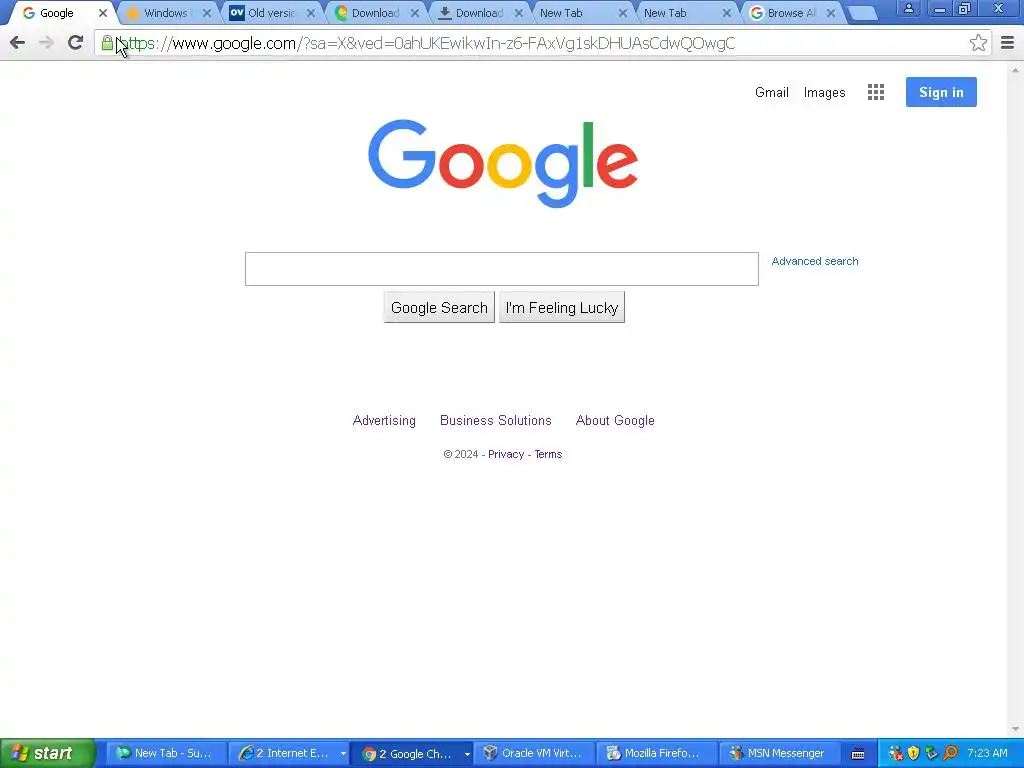The width and height of the screenshot is (1024, 768).
Task: Open the Gmail link
Action: pos(772,92)
